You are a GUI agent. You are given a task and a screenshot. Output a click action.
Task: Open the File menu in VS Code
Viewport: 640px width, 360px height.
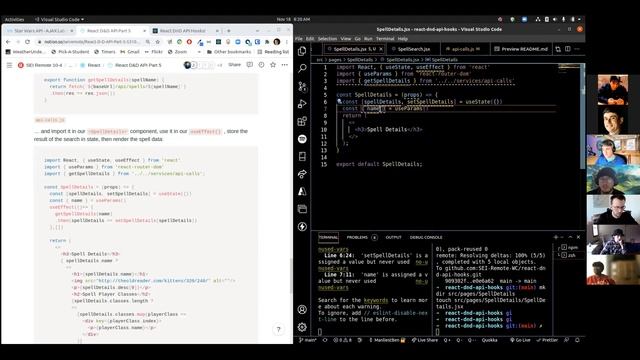(299, 39)
